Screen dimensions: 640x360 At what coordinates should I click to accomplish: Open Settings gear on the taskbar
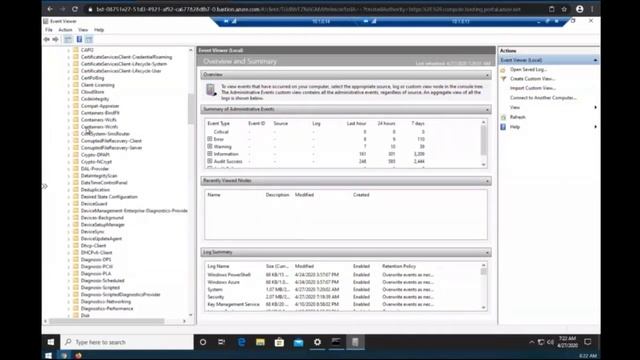pyautogui.click(x=317, y=342)
